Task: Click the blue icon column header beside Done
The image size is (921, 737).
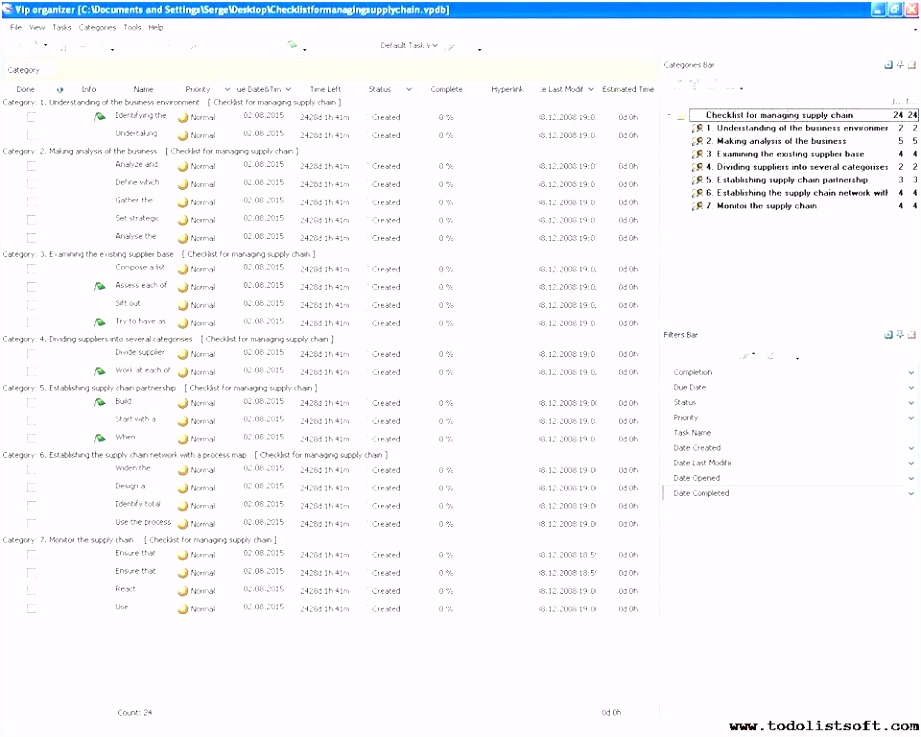Action: point(59,90)
